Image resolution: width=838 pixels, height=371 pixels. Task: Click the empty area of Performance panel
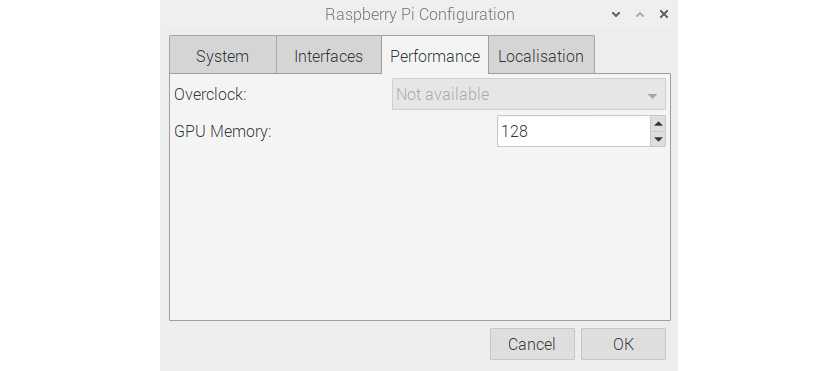coord(420,233)
